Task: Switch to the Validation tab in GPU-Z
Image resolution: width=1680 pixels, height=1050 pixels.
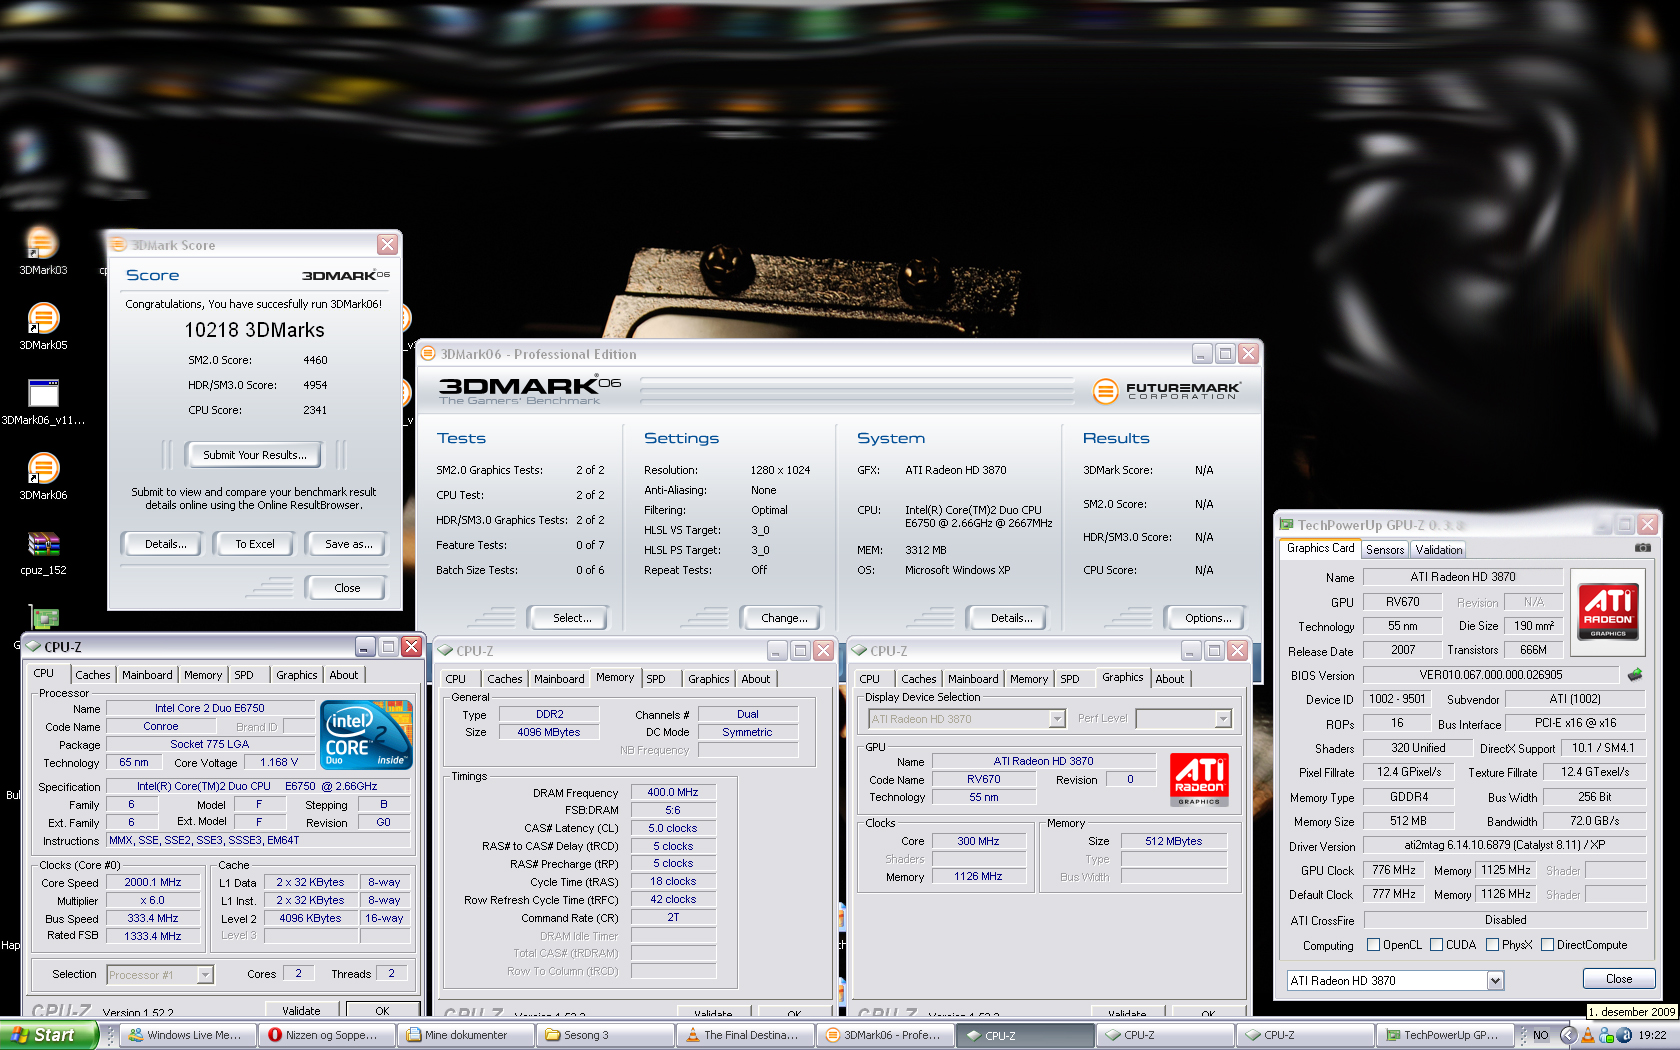Action: point(1439,550)
